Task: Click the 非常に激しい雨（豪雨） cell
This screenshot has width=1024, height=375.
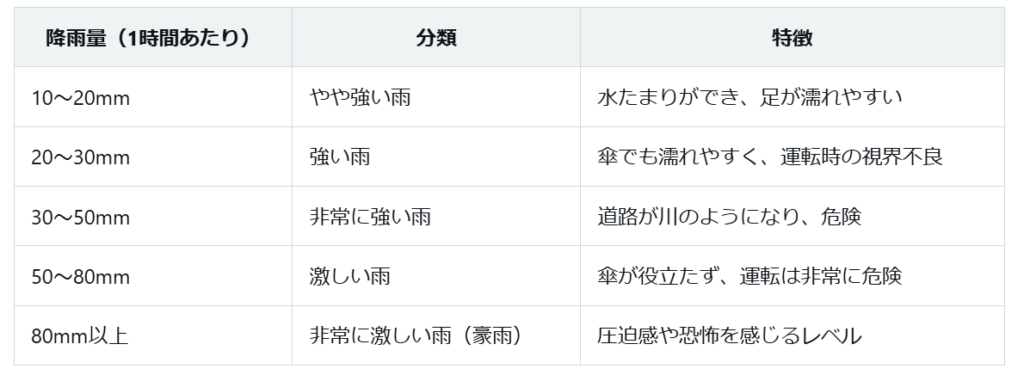Action: (436, 335)
